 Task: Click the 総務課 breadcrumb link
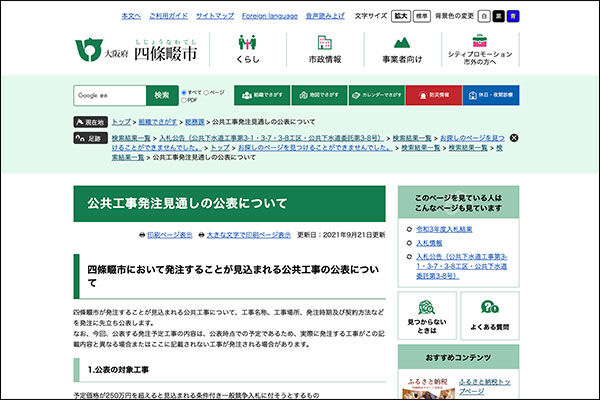[x=195, y=122]
